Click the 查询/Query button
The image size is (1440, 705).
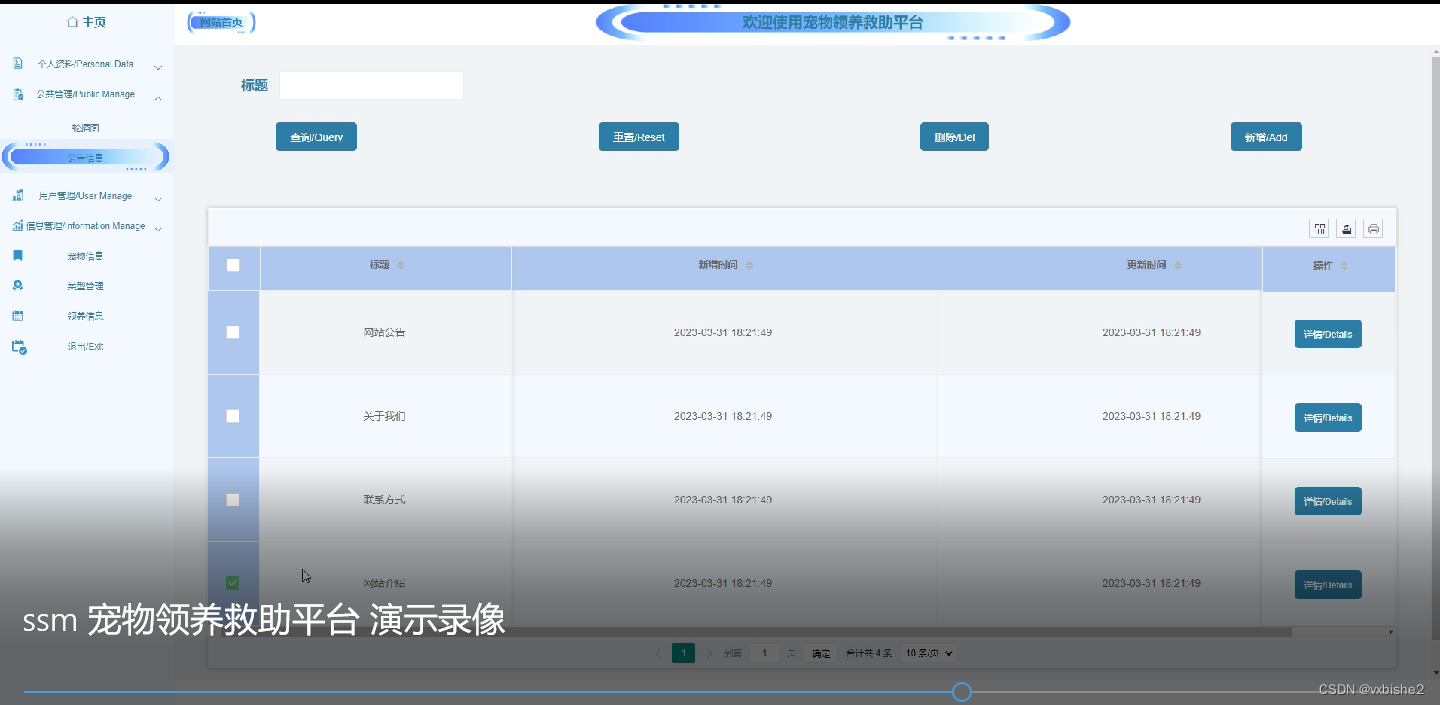pos(316,137)
